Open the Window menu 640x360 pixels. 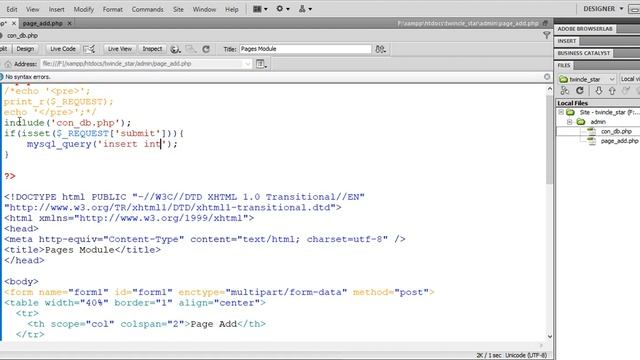coord(204,9)
